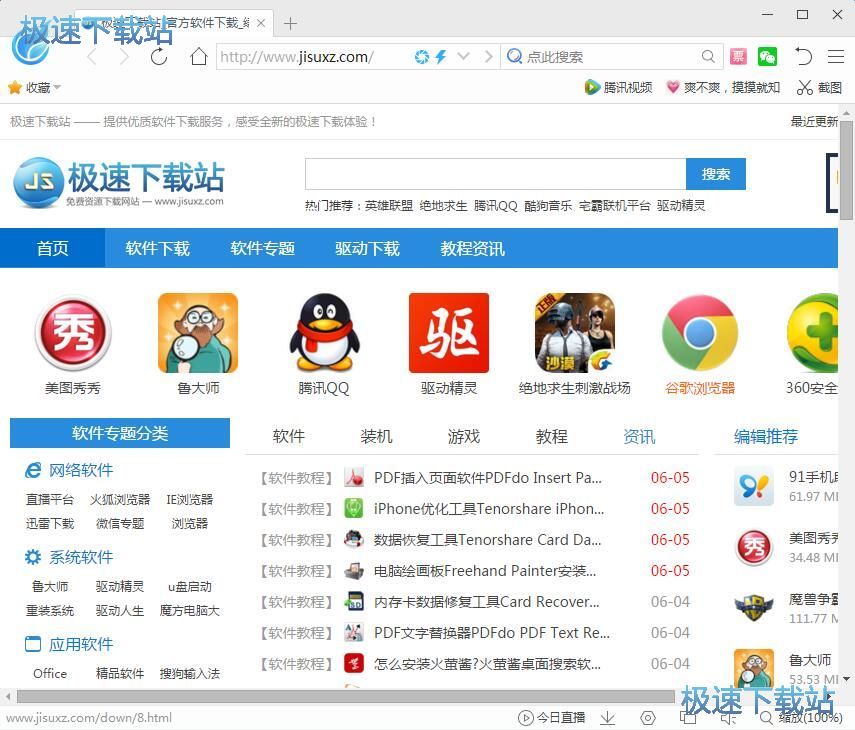
Task: Open PDF插入页面软件PDFdo Insert Pa... article
Action: pos(487,478)
